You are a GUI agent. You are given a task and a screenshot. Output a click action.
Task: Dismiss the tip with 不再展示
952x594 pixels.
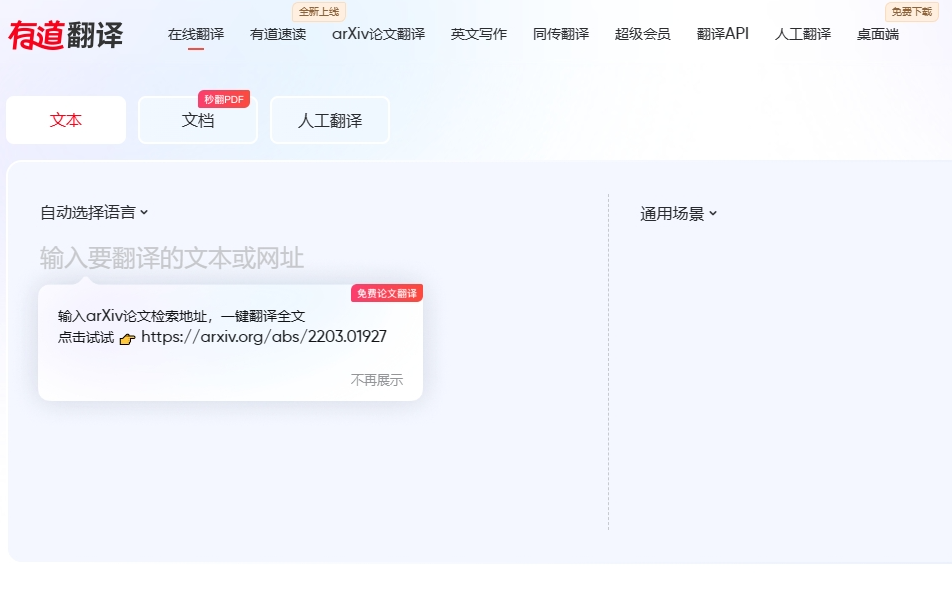[376, 380]
